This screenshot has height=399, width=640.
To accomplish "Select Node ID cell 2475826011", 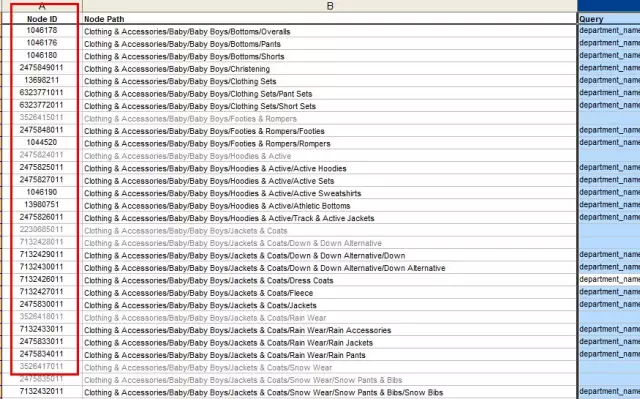I will click(42, 217).
